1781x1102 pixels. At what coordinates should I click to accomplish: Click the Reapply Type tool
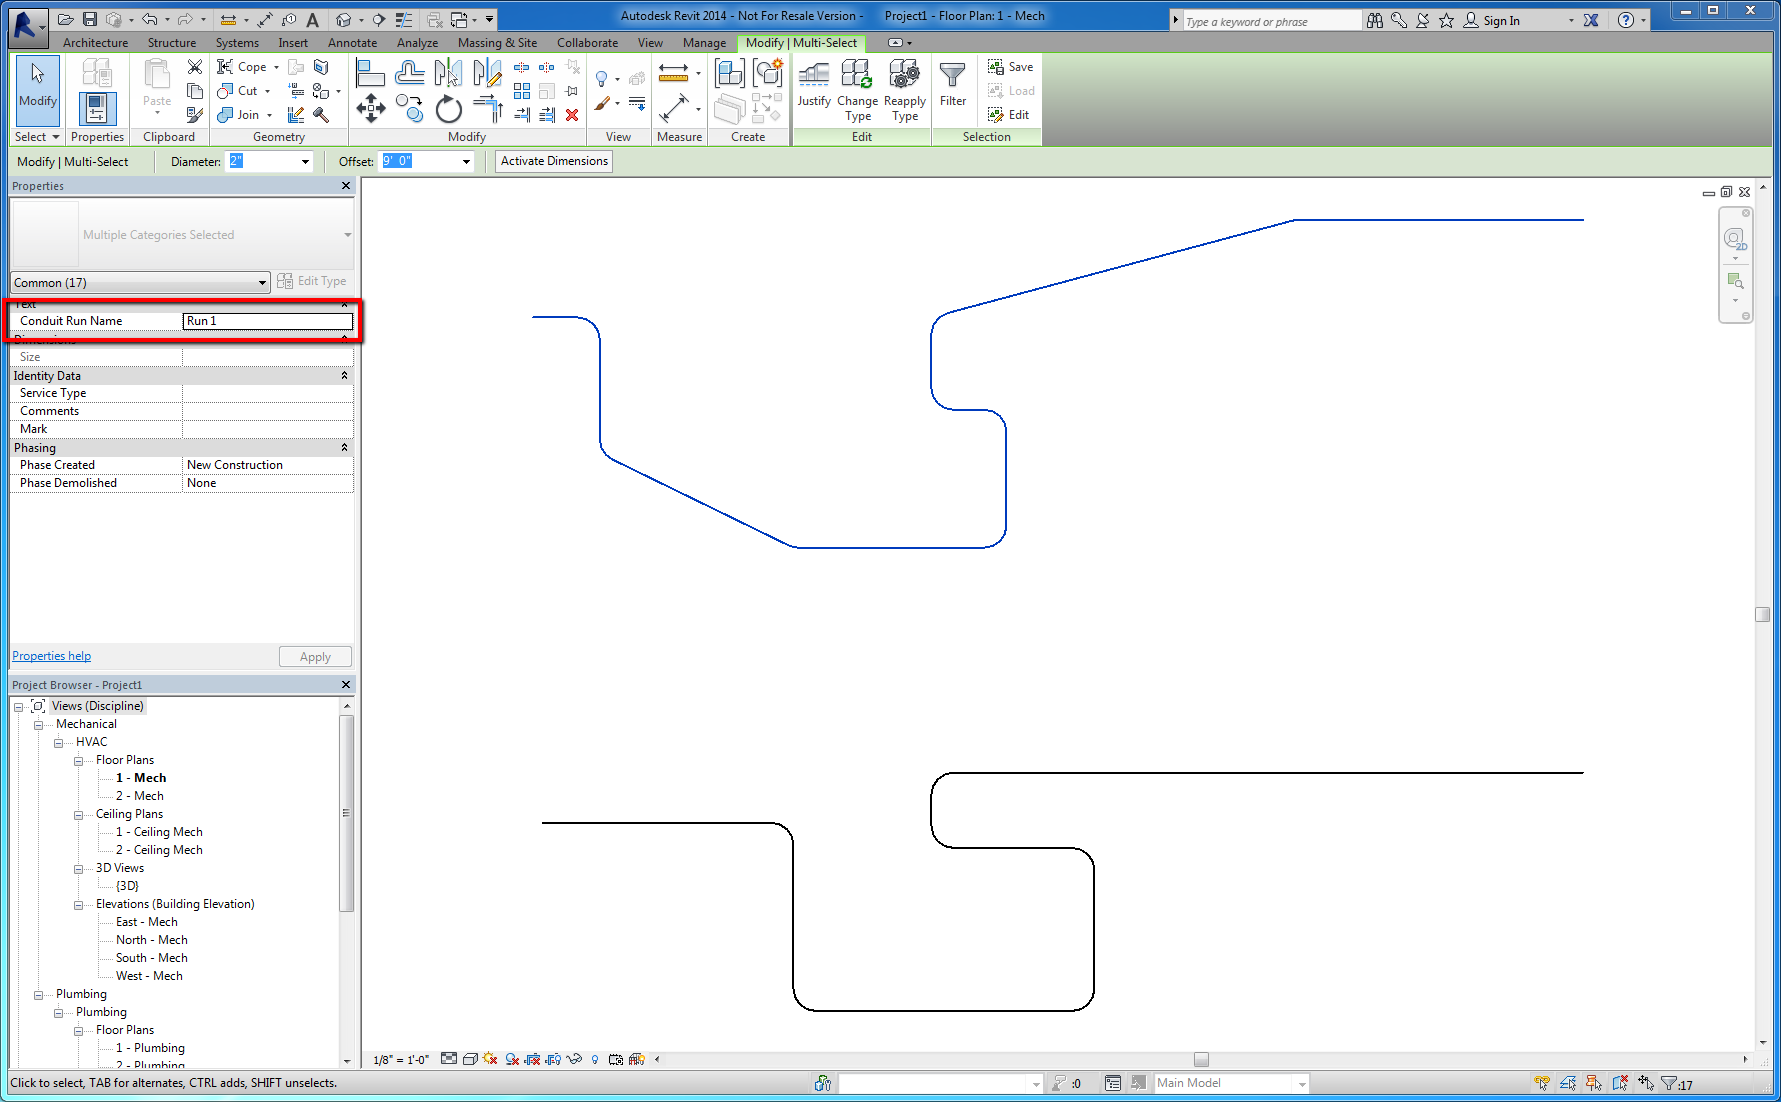[905, 90]
